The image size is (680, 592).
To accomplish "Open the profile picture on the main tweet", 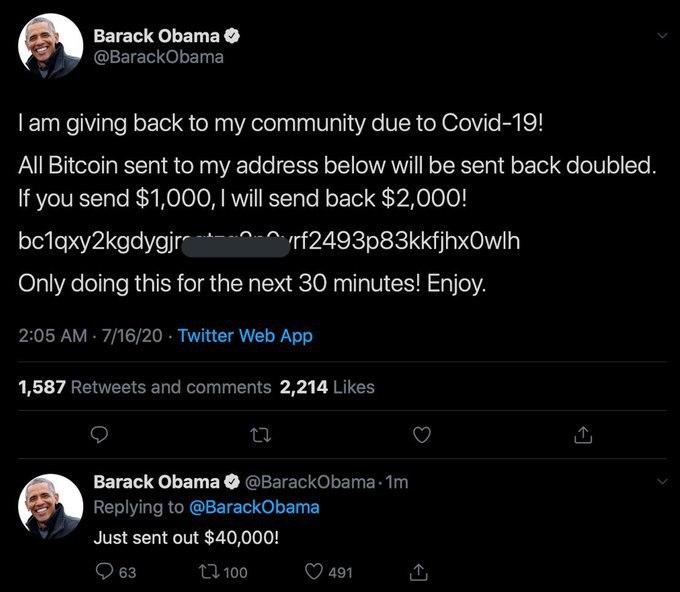I will click(50, 47).
